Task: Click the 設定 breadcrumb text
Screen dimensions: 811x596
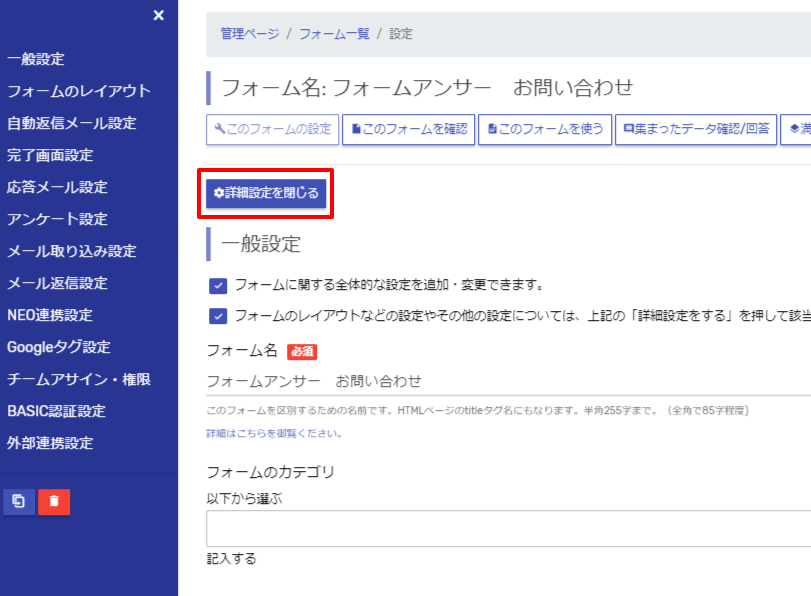Action: click(401, 34)
